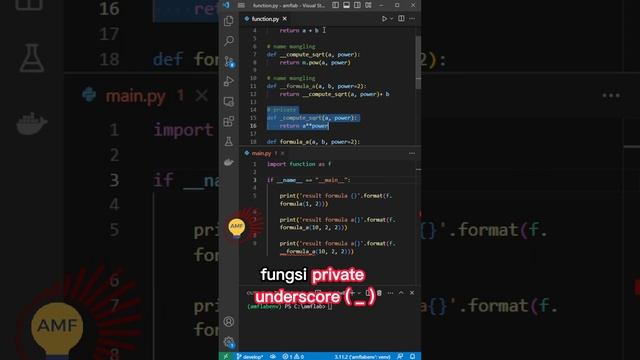Open the Manage gear settings icon
This screenshot has width=640, height=360.
(229, 342)
